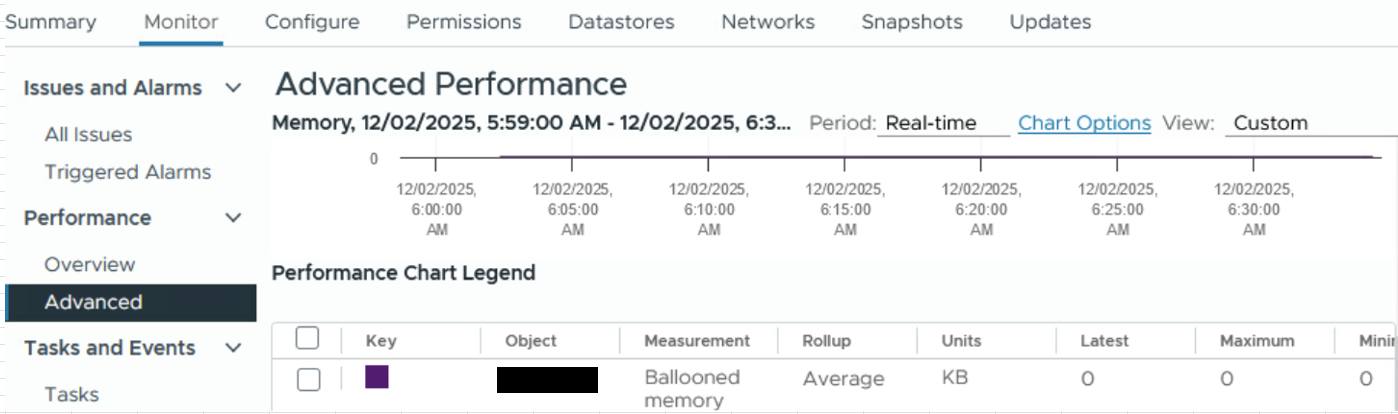Image resolution: width=1398 pixels, height=414 pixels.
Task: Collapse the Tasks and Events section
Action: pos(233,348)
